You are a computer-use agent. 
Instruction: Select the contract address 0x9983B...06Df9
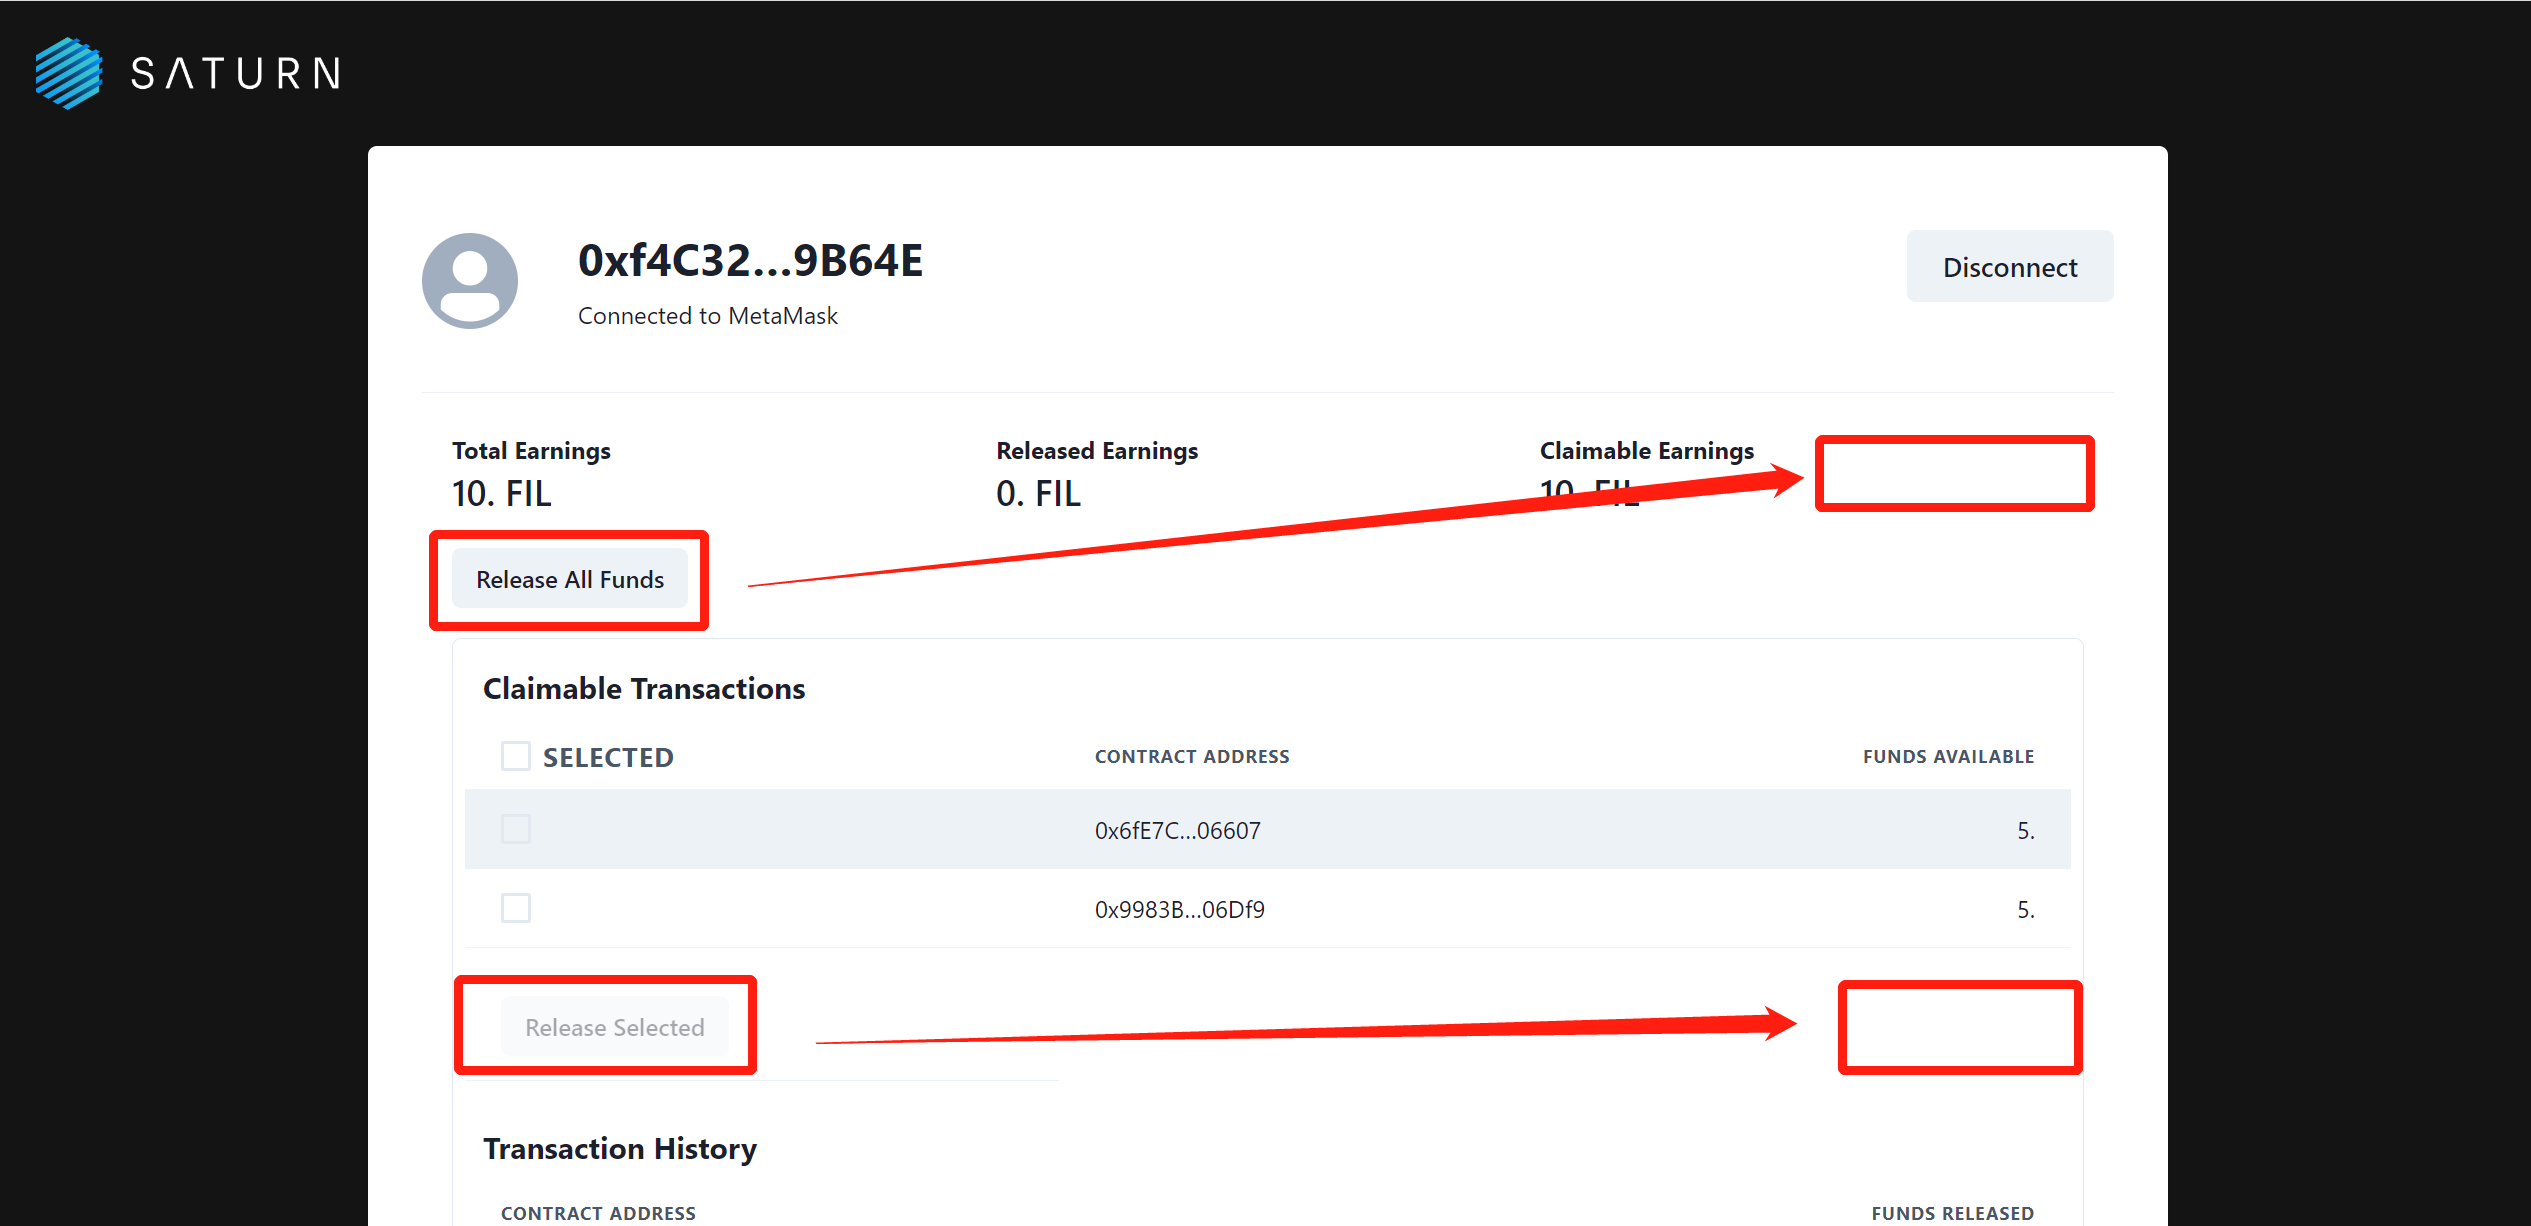pyautogui.click(x=1179, y=909)
